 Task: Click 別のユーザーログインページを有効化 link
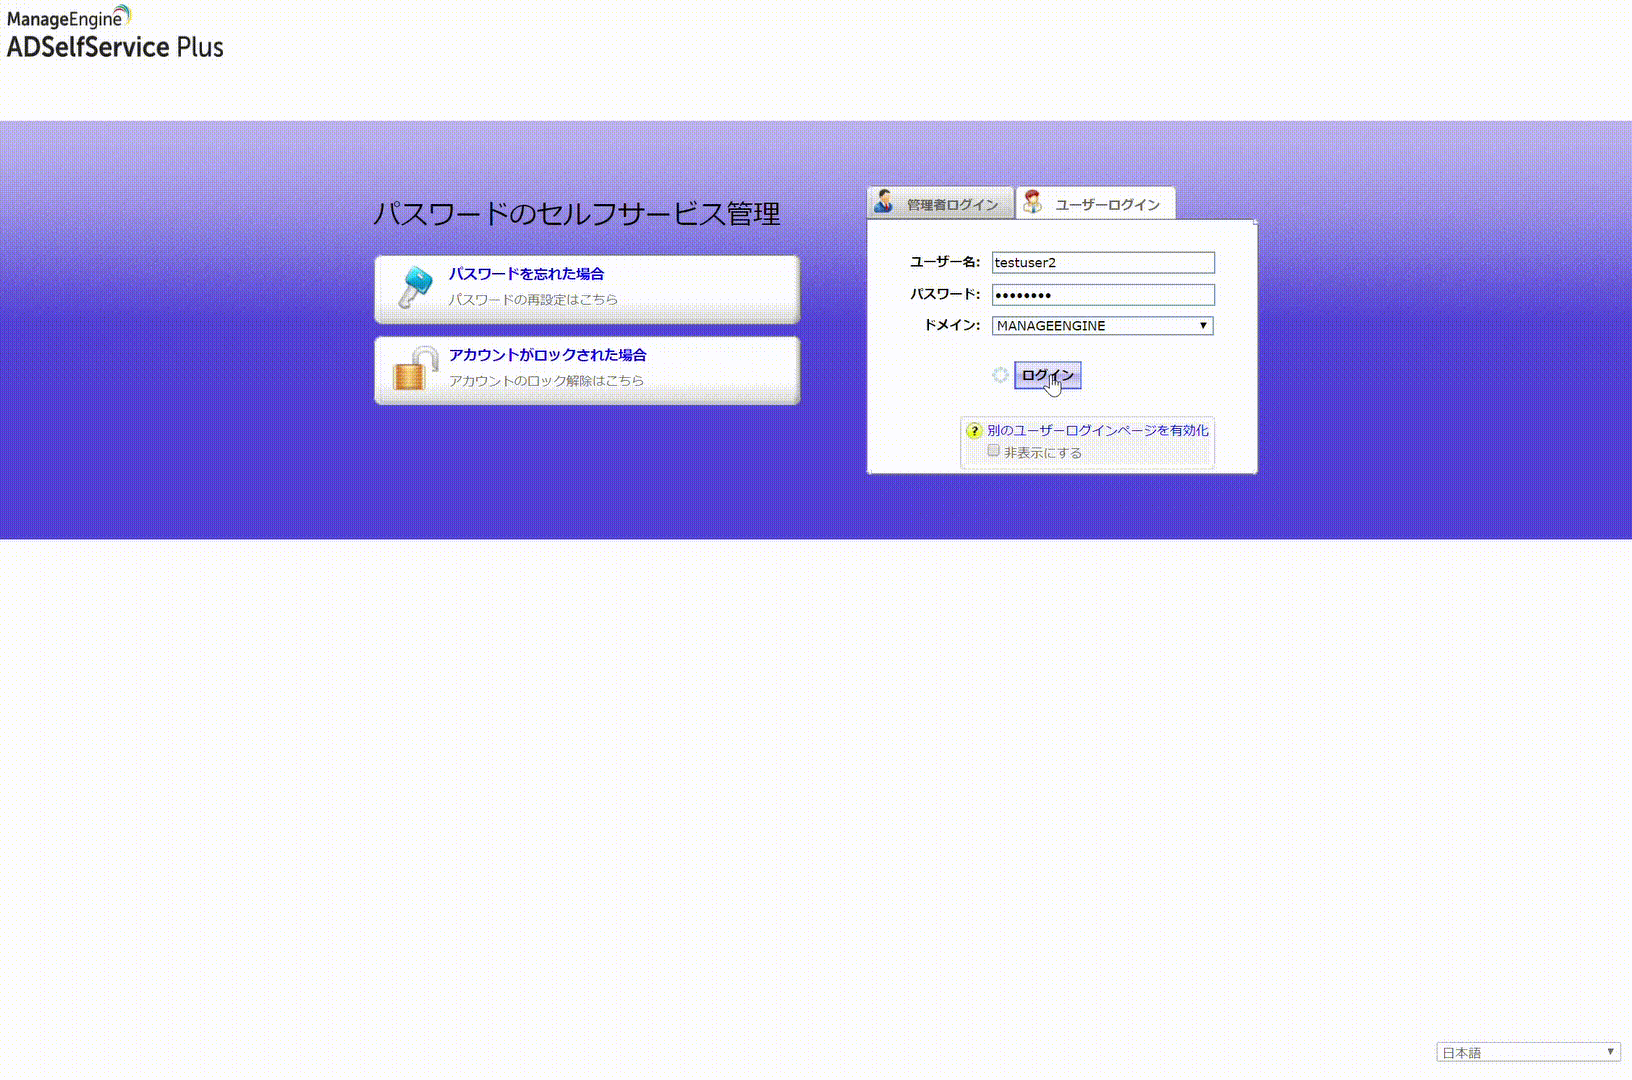[1098, 430]
